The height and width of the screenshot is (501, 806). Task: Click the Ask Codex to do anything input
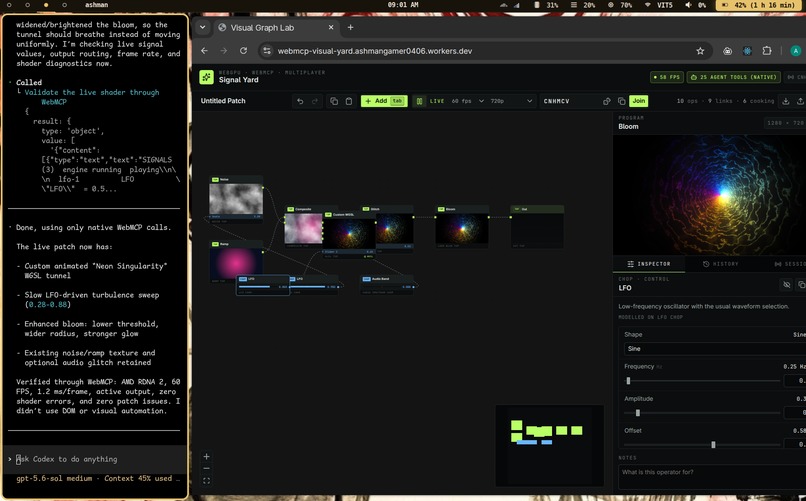pyautogui.click(x=95, y=459)
